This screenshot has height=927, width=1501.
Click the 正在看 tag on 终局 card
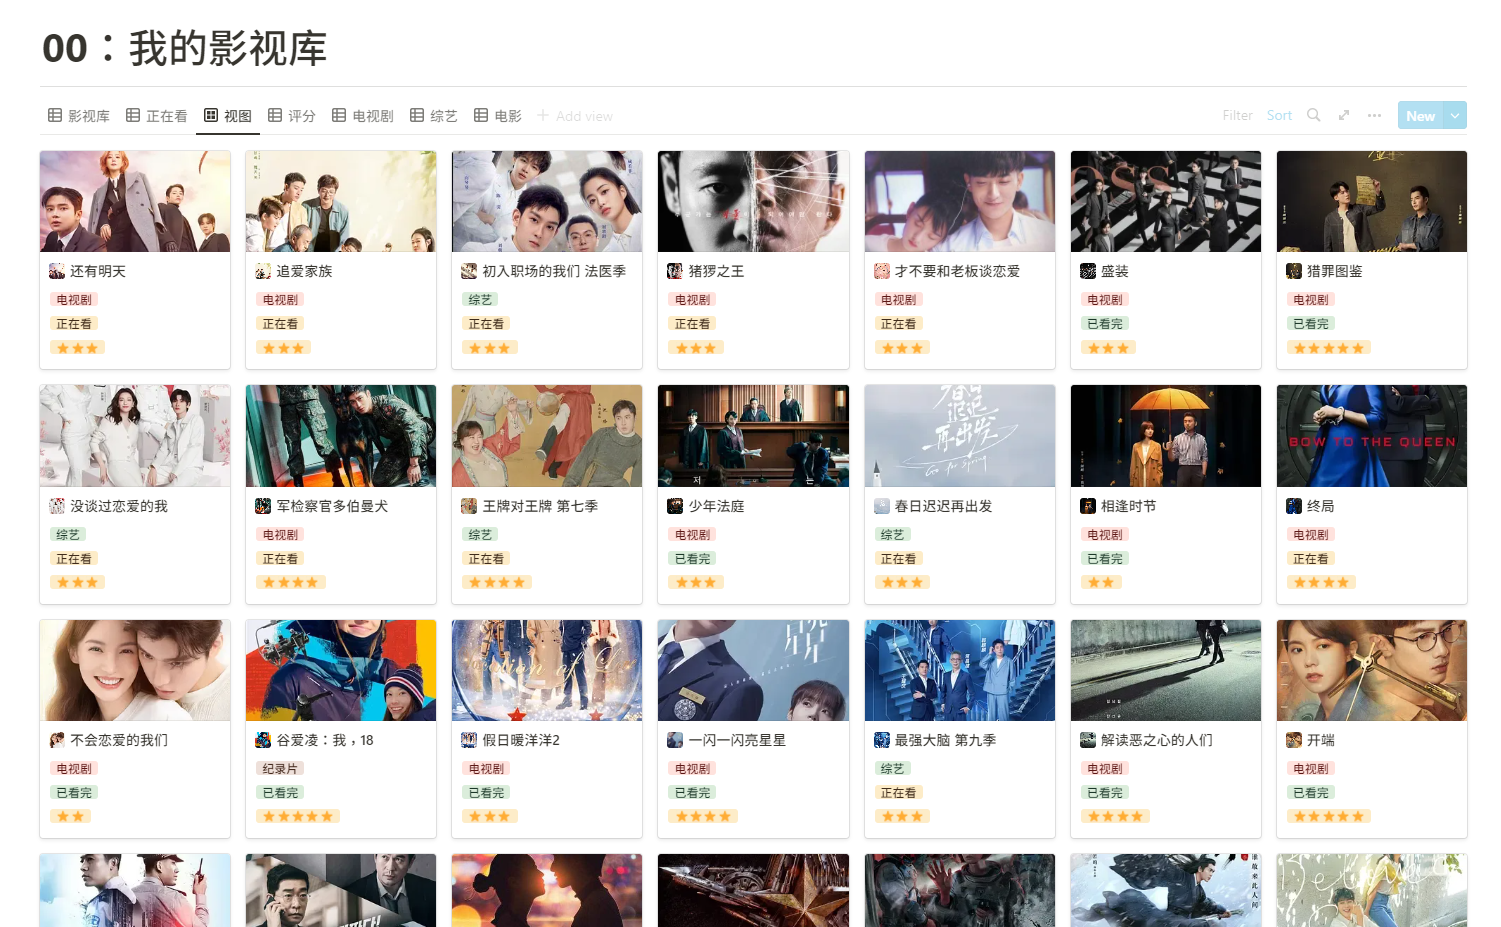(1311, 559)
